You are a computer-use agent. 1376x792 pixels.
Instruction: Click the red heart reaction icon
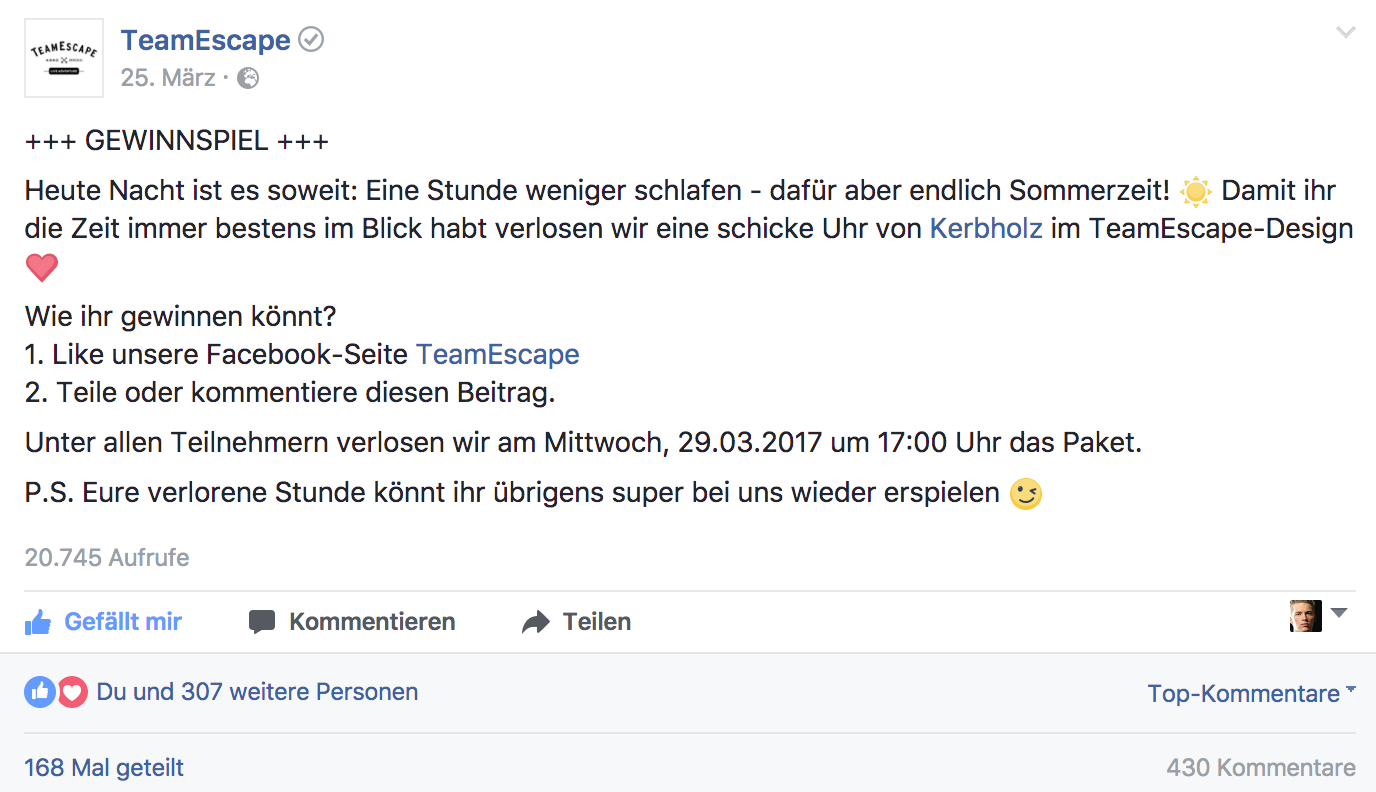pyautogui.click(x=72, y=692)
